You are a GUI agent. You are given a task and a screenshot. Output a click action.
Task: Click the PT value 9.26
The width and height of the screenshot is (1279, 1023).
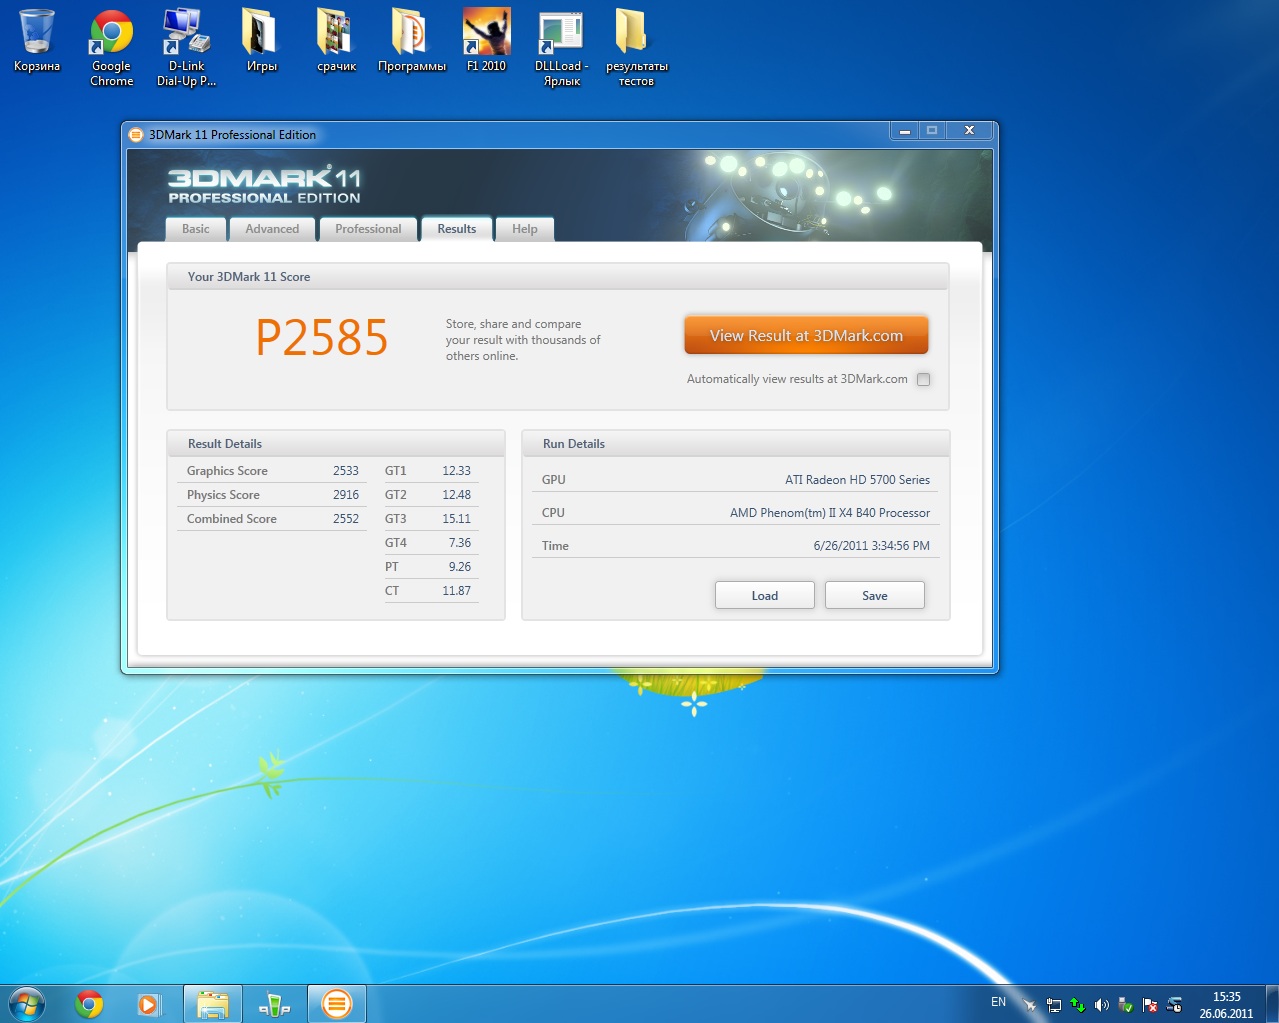click(x=460, y=567)
